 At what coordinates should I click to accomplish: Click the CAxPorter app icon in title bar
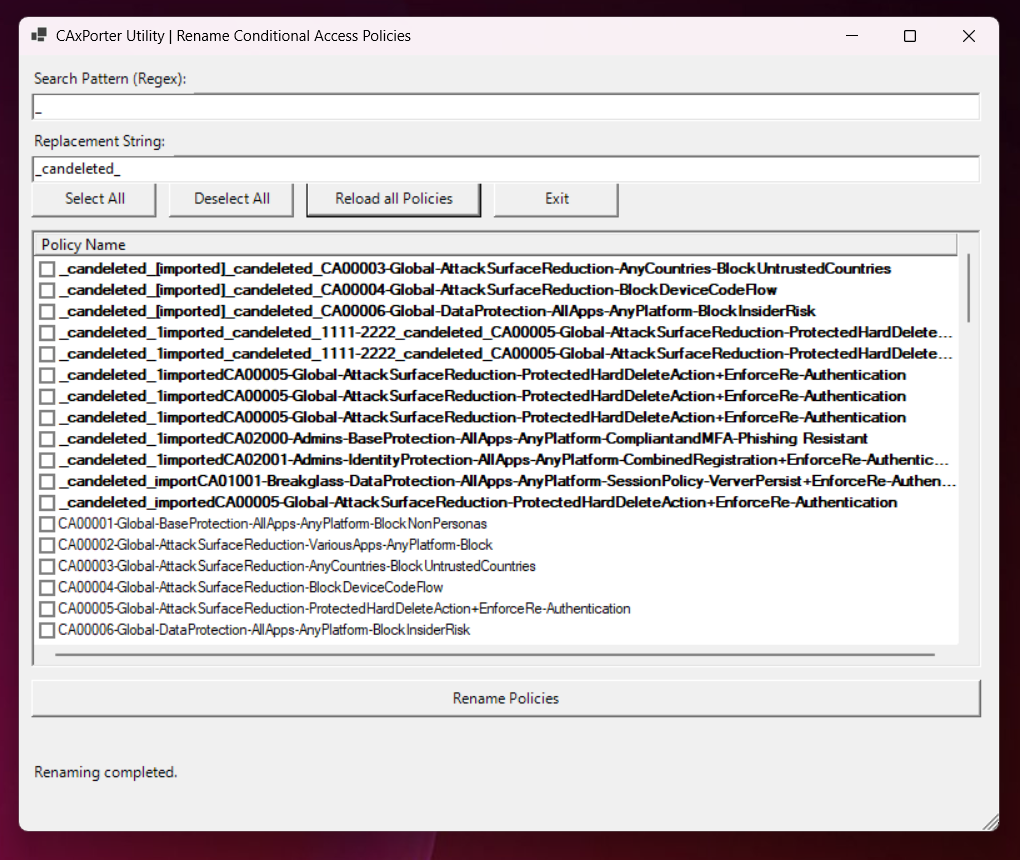click(x=39, y=36)
